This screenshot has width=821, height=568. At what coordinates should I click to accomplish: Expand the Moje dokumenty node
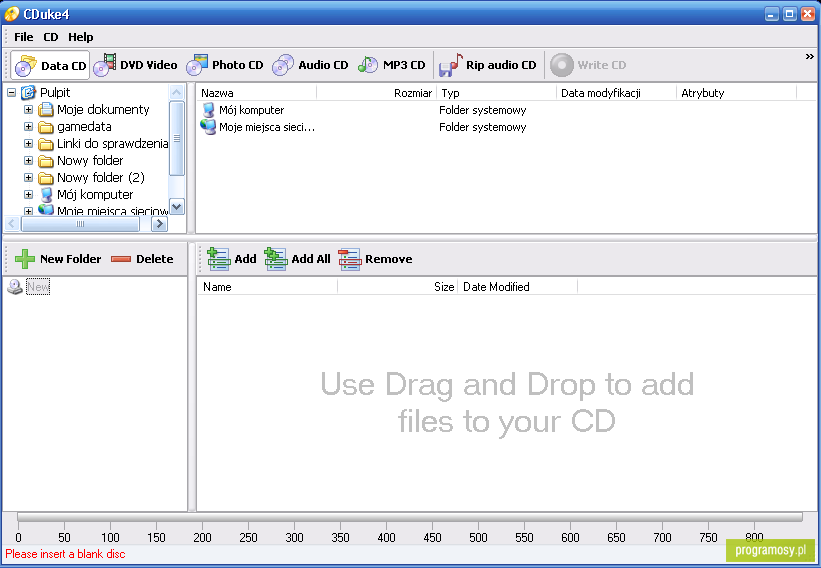pyautogui.click(x=28, y=109)
